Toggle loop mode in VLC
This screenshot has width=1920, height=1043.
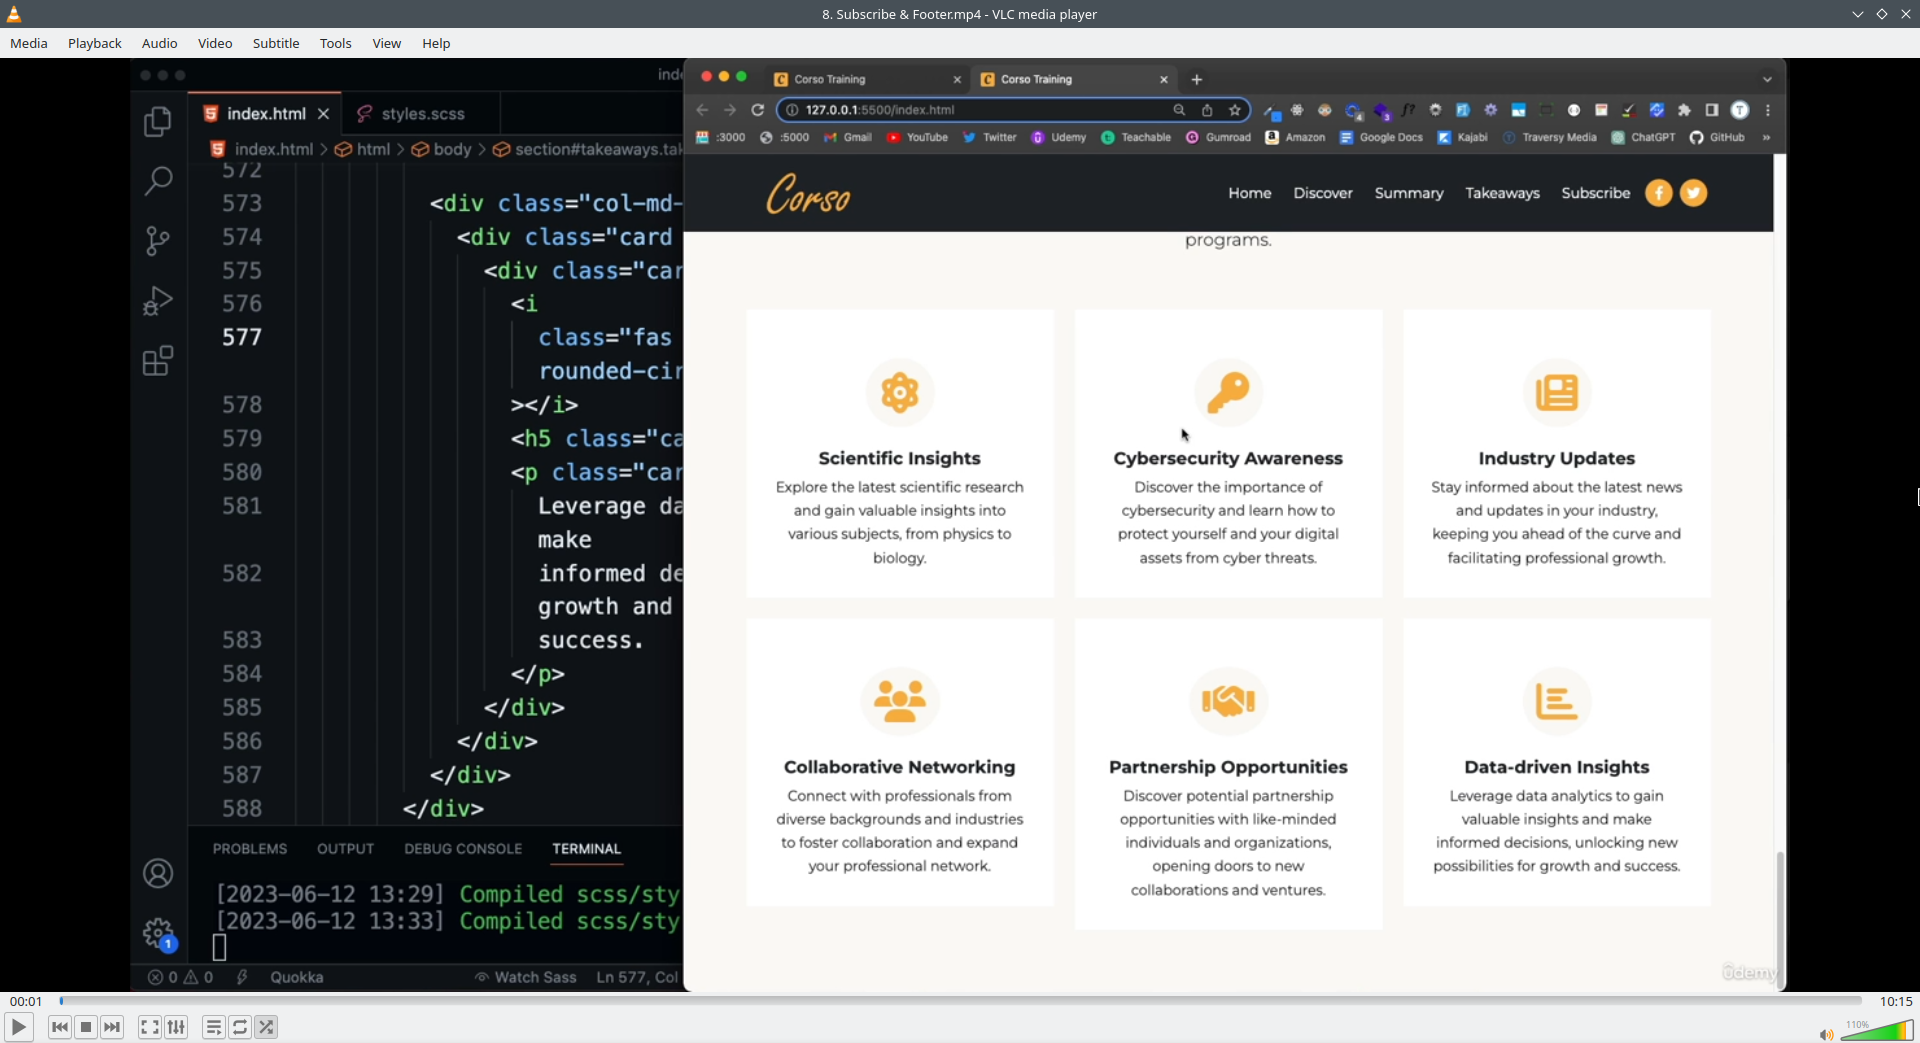(240, 1027)
